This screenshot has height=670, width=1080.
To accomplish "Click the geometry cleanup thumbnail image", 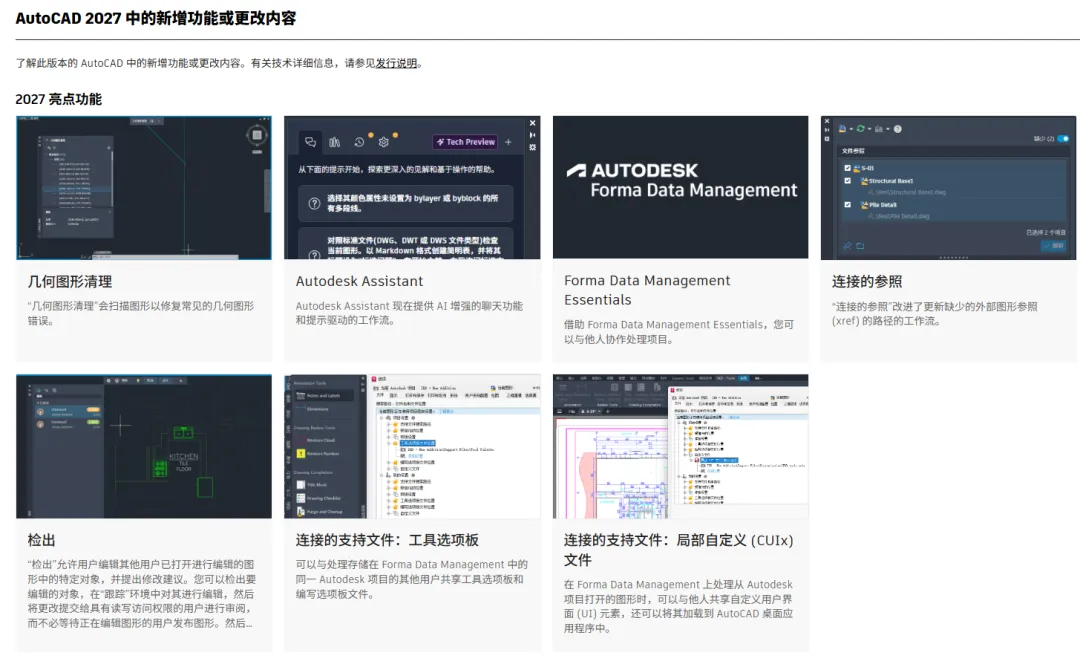I will tap(144, 187).
